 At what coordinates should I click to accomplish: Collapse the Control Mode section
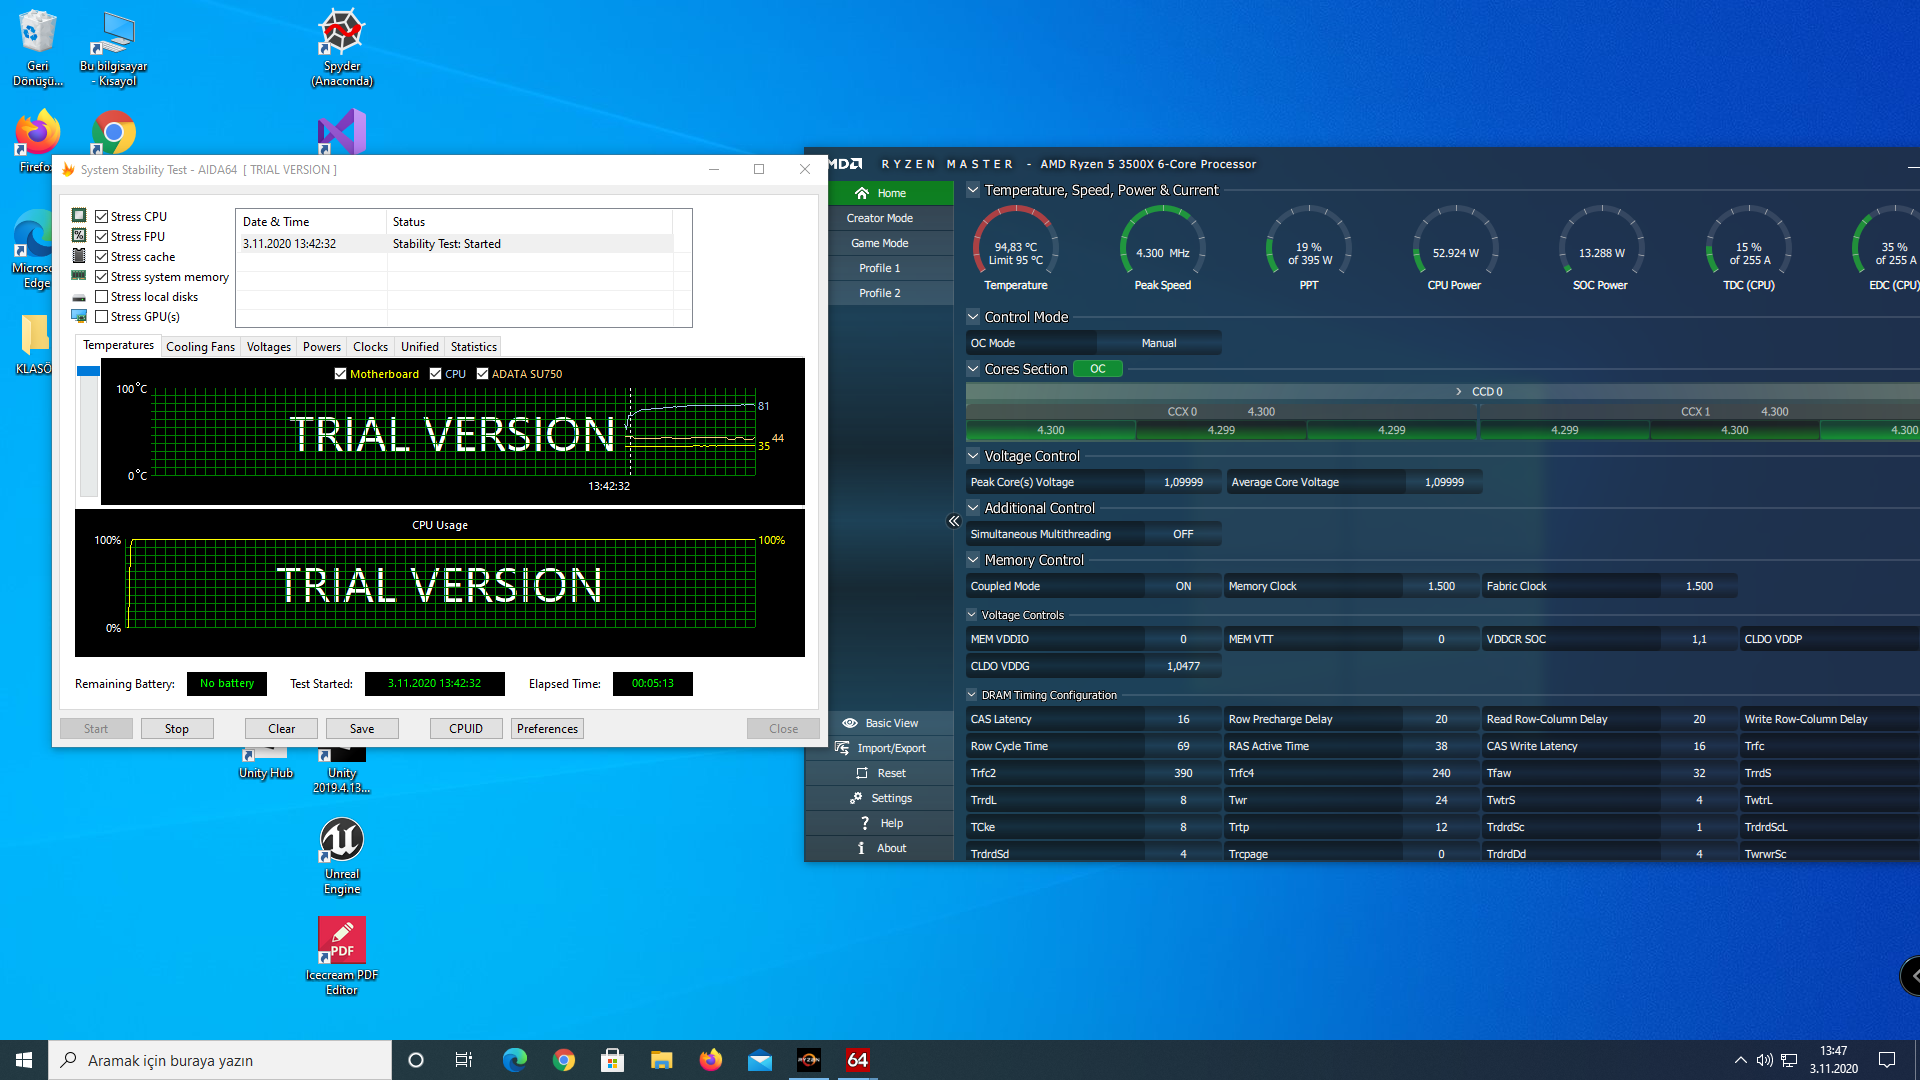pos(973,317)
